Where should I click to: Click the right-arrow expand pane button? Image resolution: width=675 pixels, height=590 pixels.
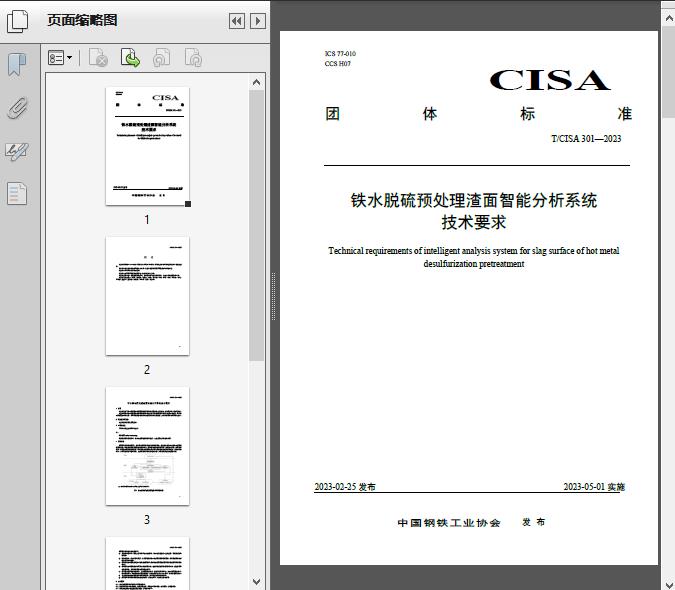257,21
